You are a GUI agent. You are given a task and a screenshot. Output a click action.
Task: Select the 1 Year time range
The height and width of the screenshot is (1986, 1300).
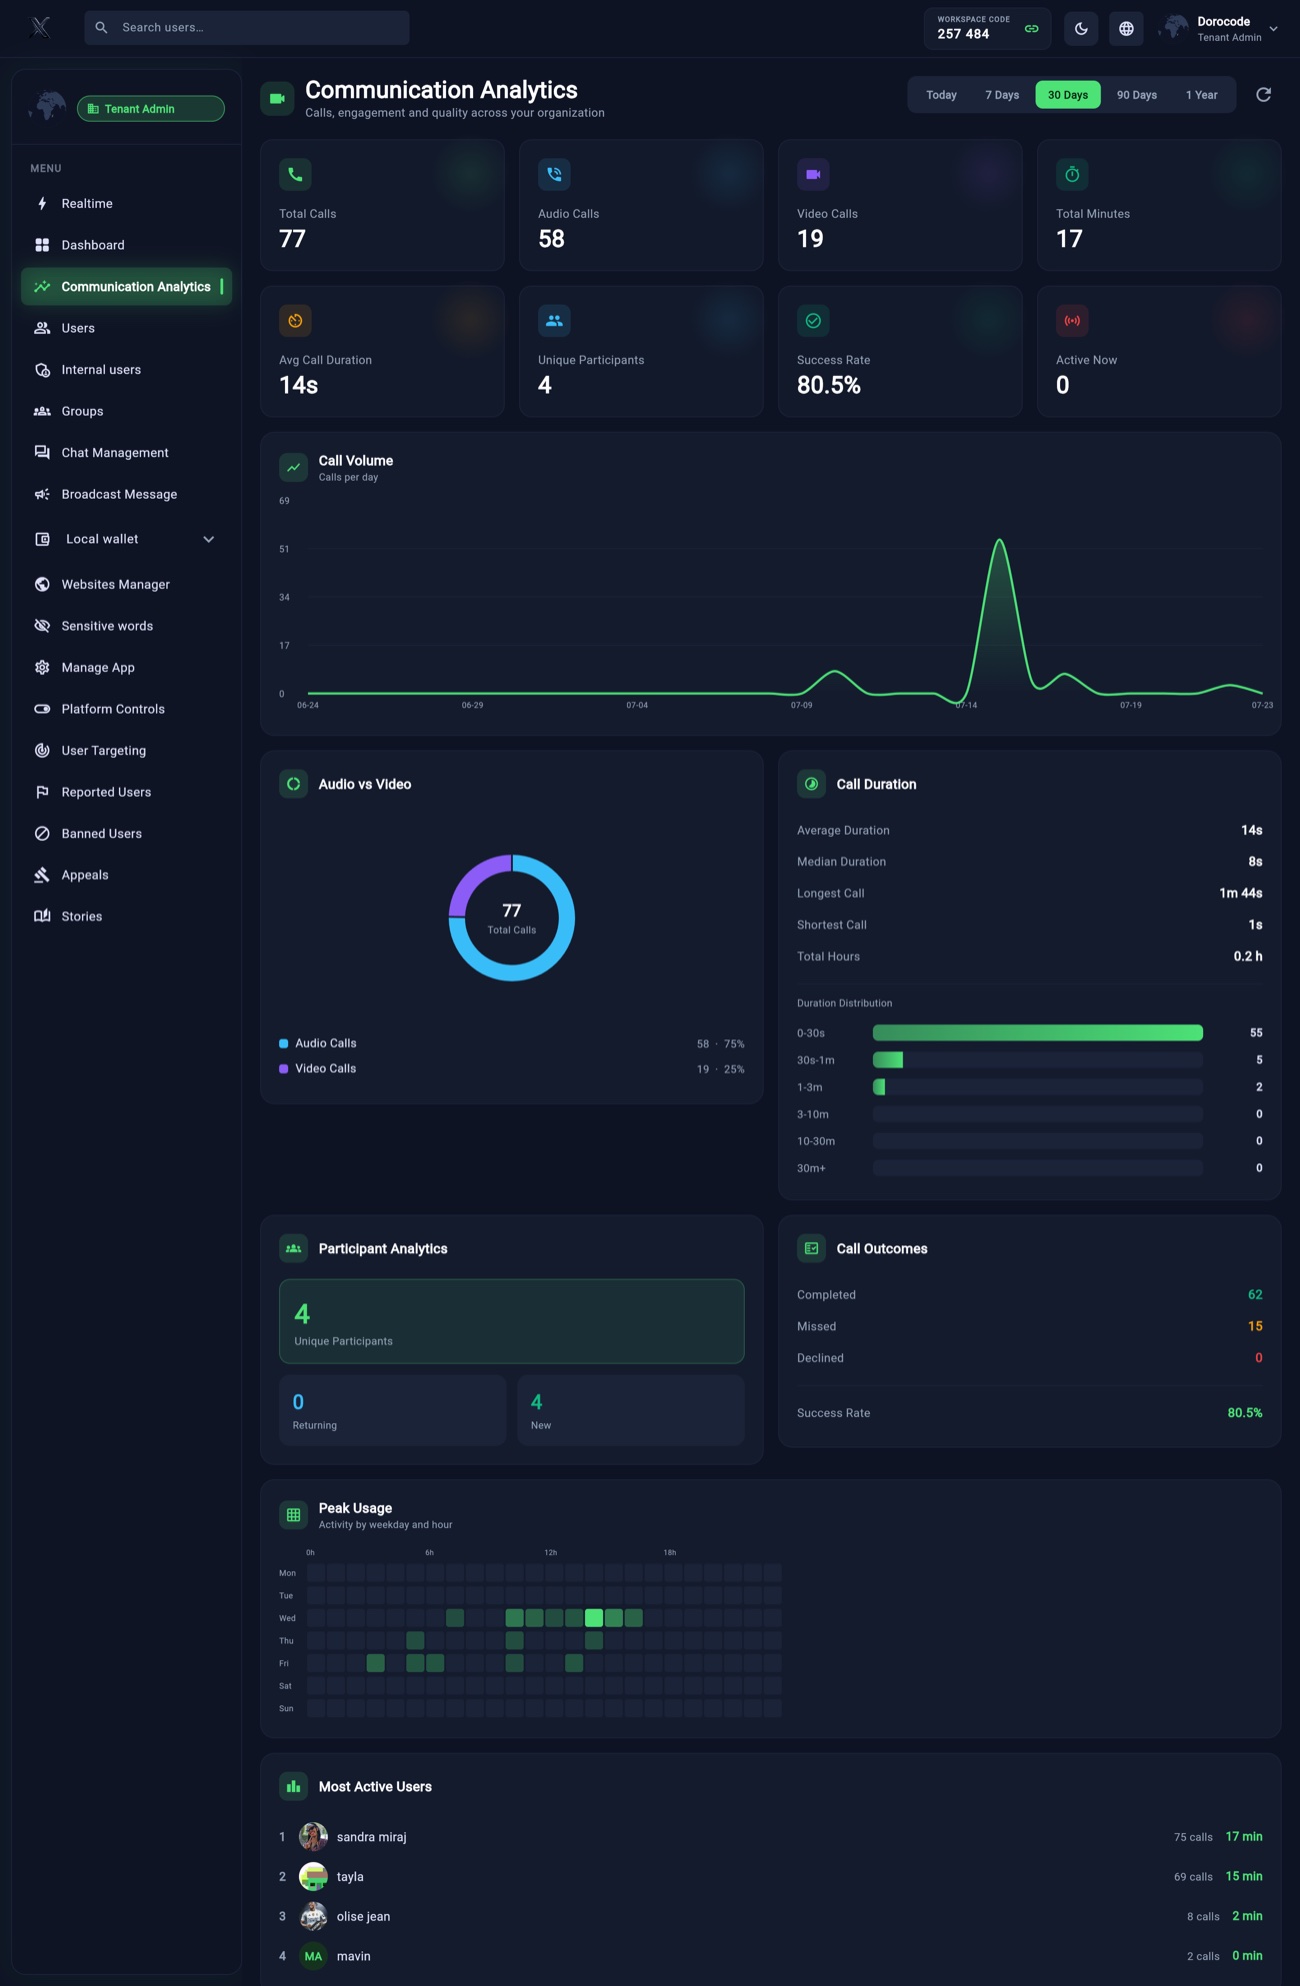1202,95
